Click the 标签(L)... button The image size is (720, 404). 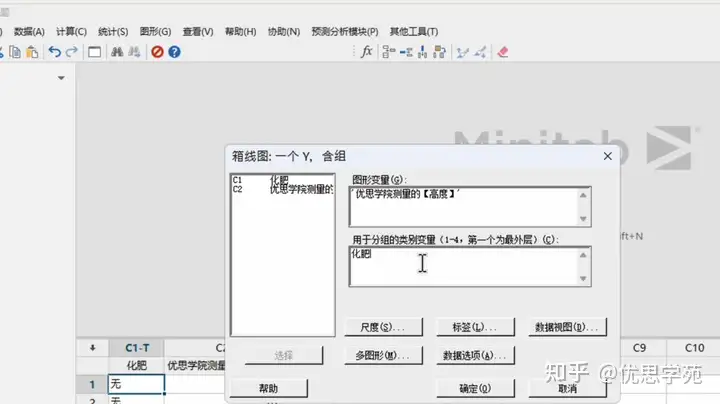click(475, 327)
